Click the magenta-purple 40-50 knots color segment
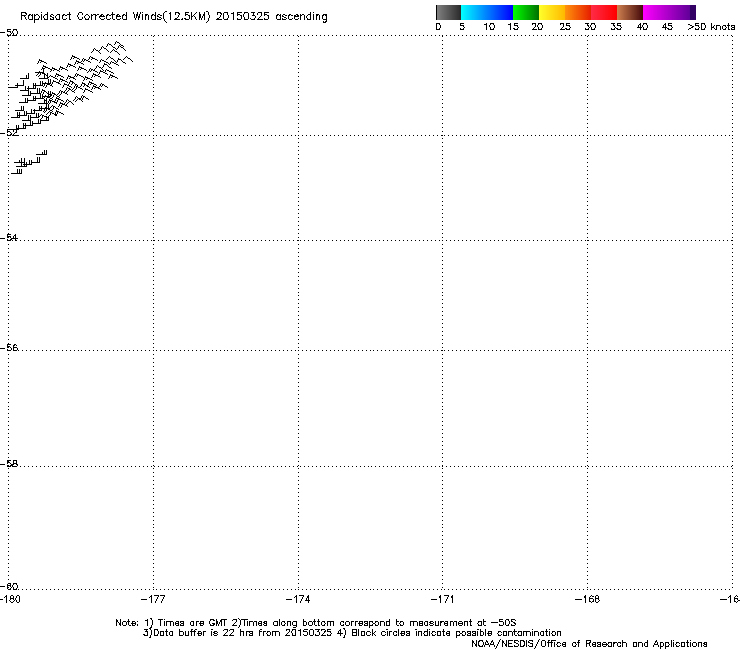The width and height of the screenshot is (740, 650). [x=669, y=12]
